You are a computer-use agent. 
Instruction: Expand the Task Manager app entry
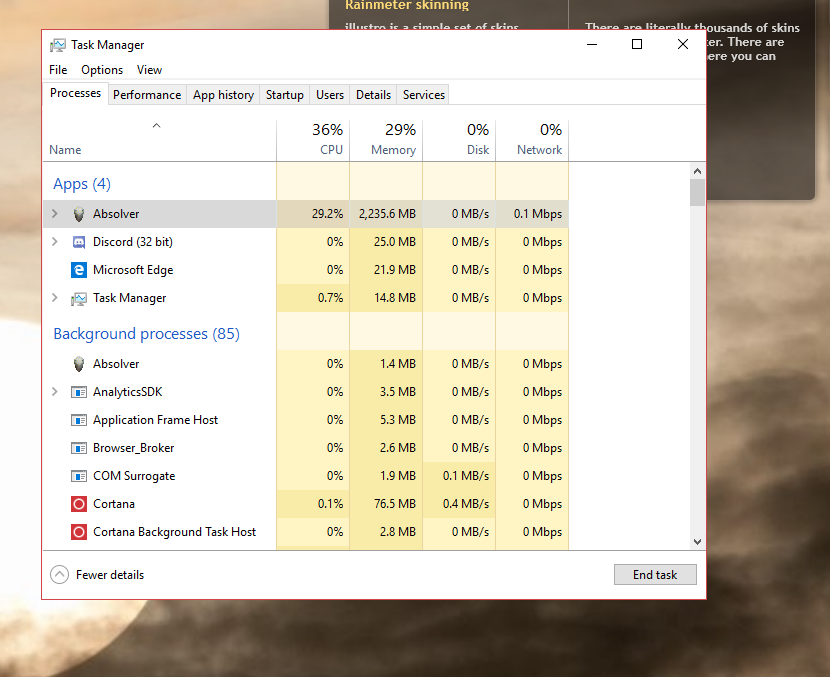[x=55, y=297]
